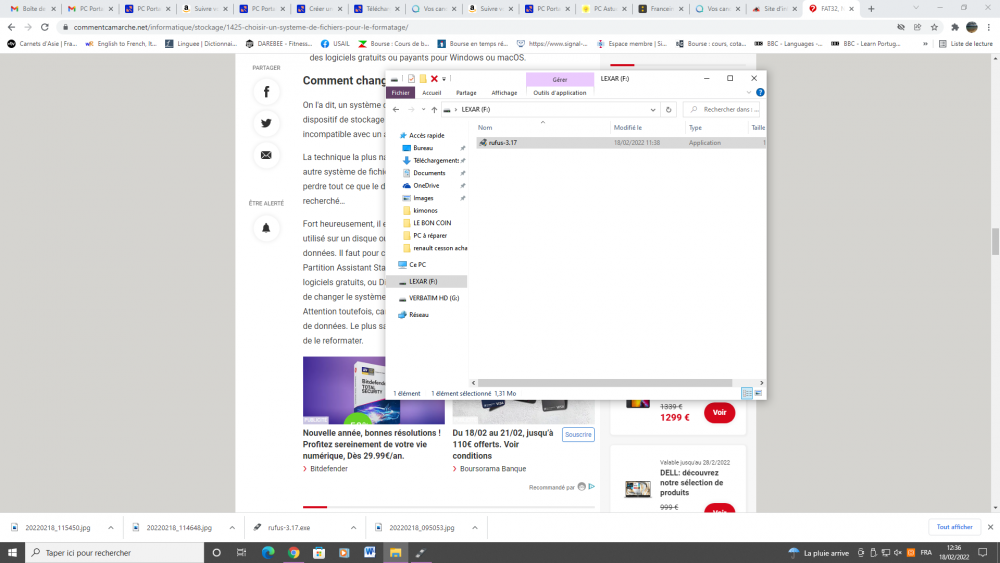This screenshot has height=563, width=1000.
Task: Click the Chrome address bar URL
Action: 240,27
